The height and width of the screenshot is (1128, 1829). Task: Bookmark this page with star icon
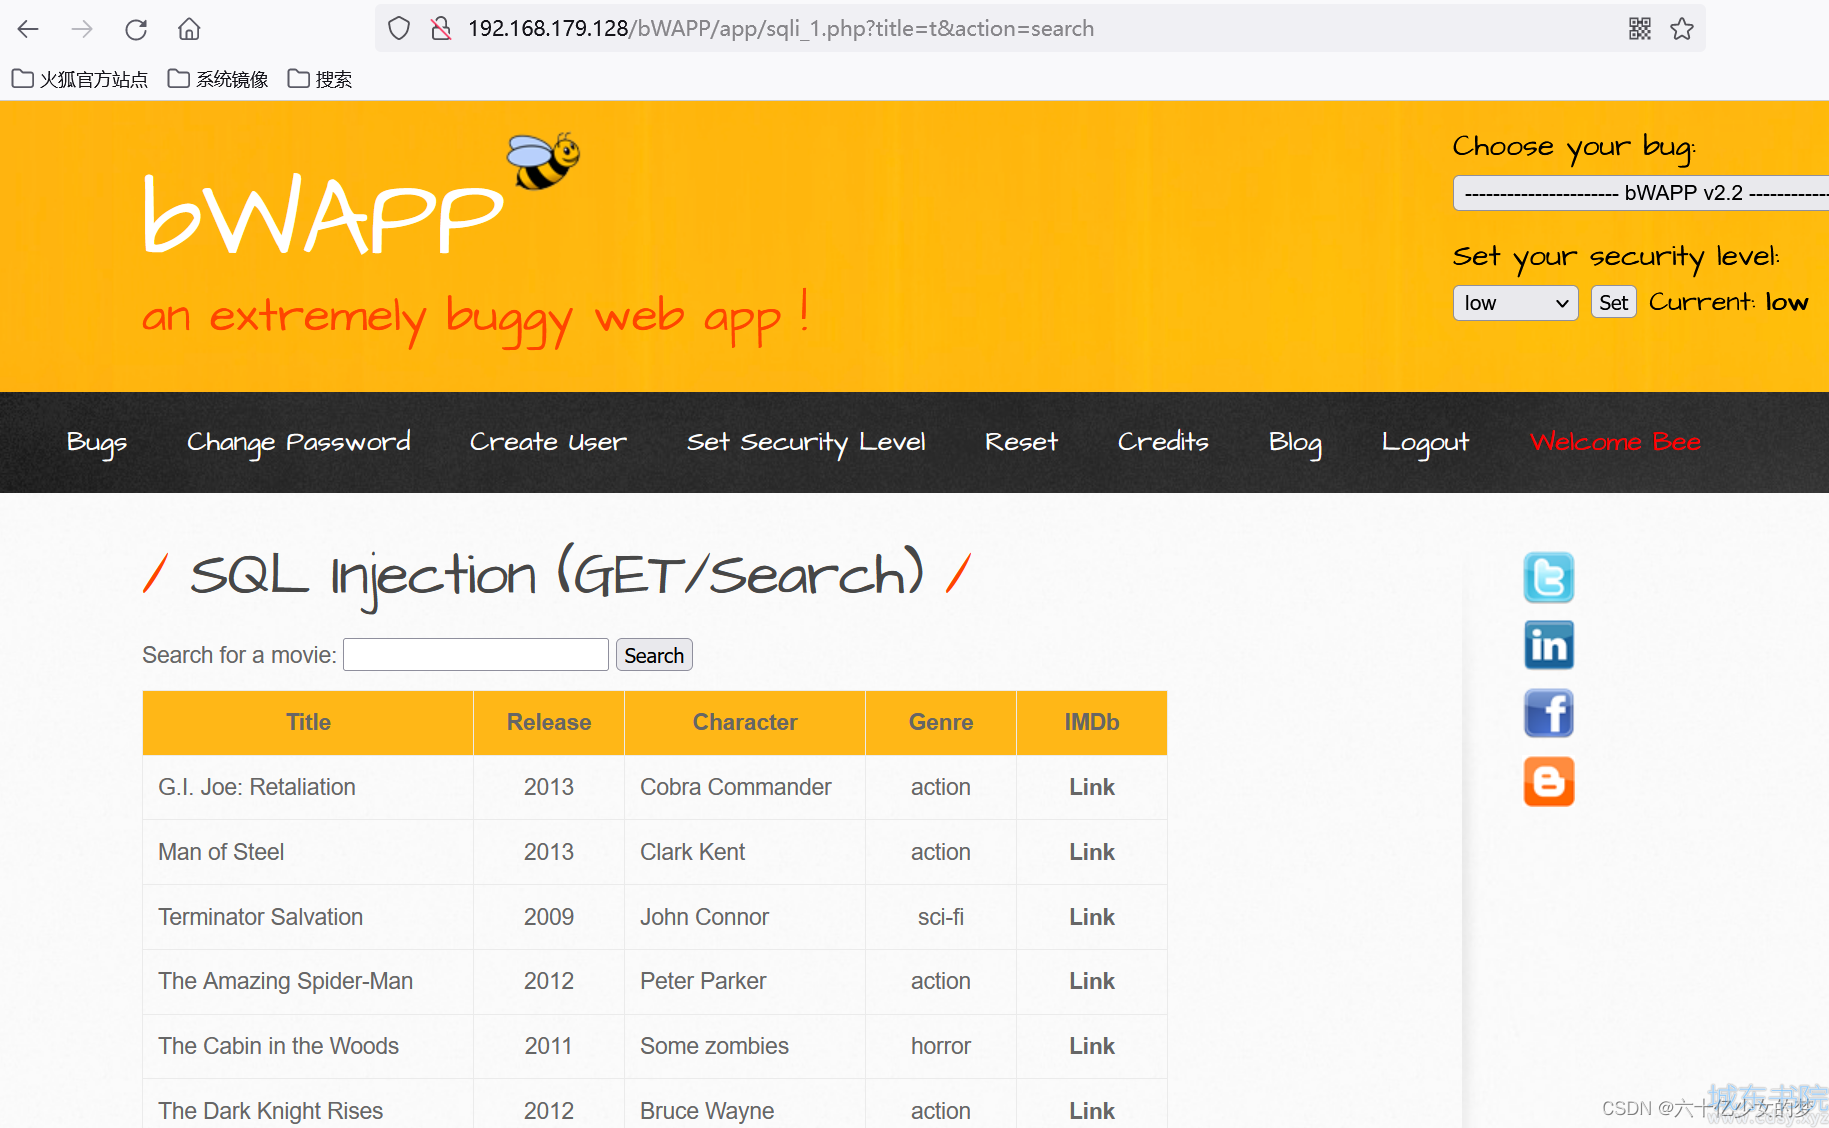pos(1682,29)
